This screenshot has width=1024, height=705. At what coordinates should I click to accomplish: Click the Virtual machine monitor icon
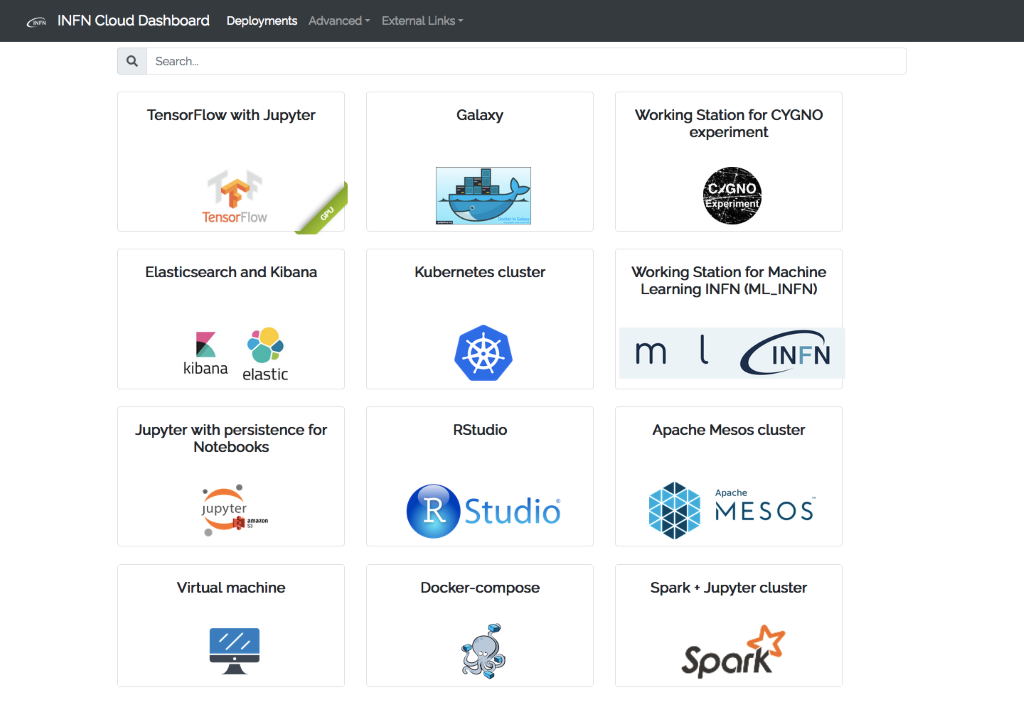234,651
